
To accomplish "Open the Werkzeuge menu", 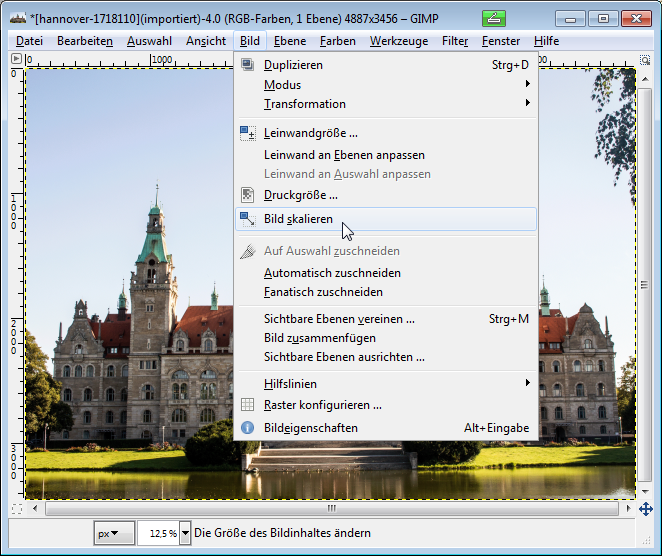I will (398, 41).
